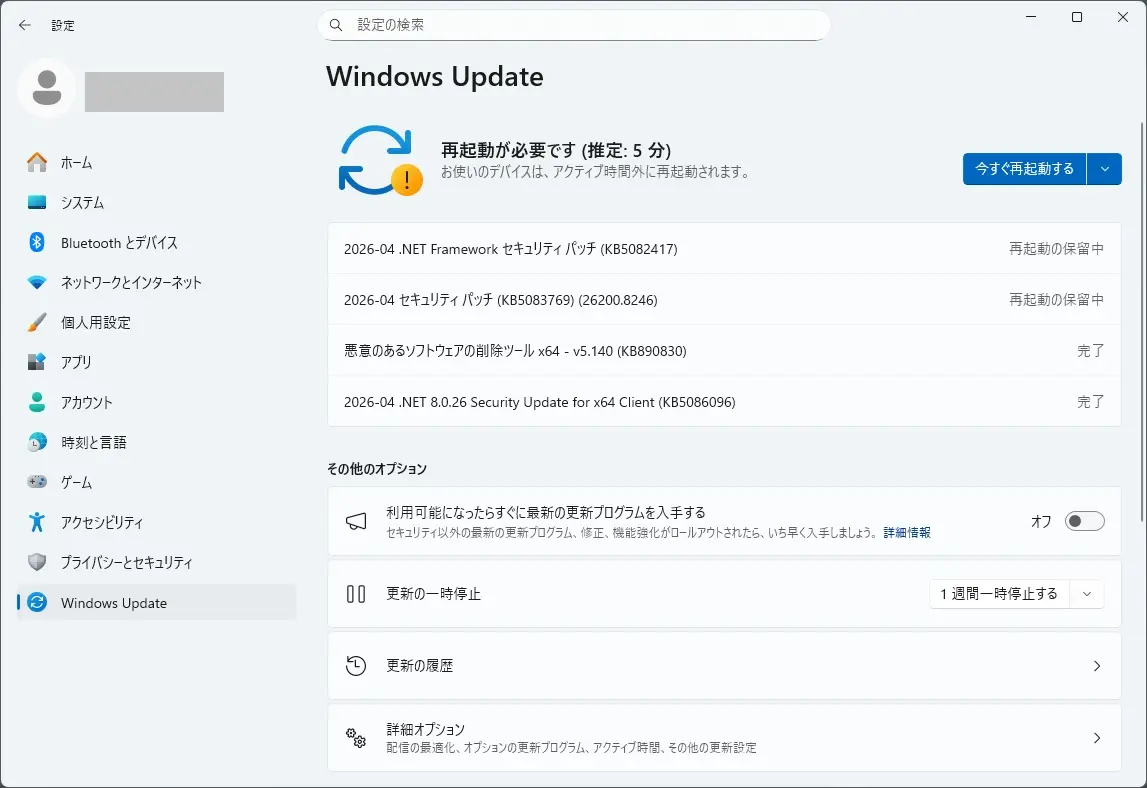This screenshot has width=1147, height=788.
Task: Open 更新の履歴 update history row
Action: 723,665
